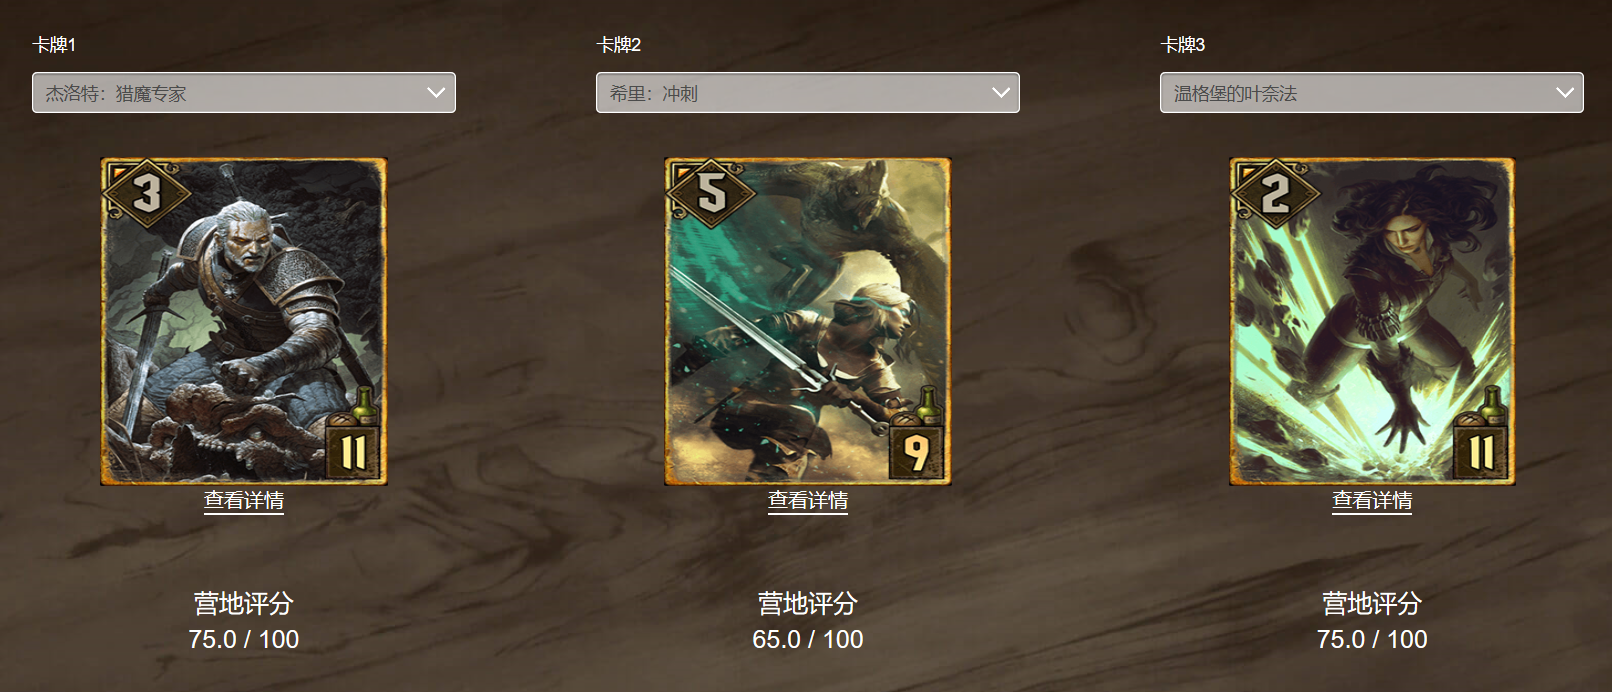Open 查看详情 link under the Yennefer card
This screenshot has width=1612, height=692.
1372,501
